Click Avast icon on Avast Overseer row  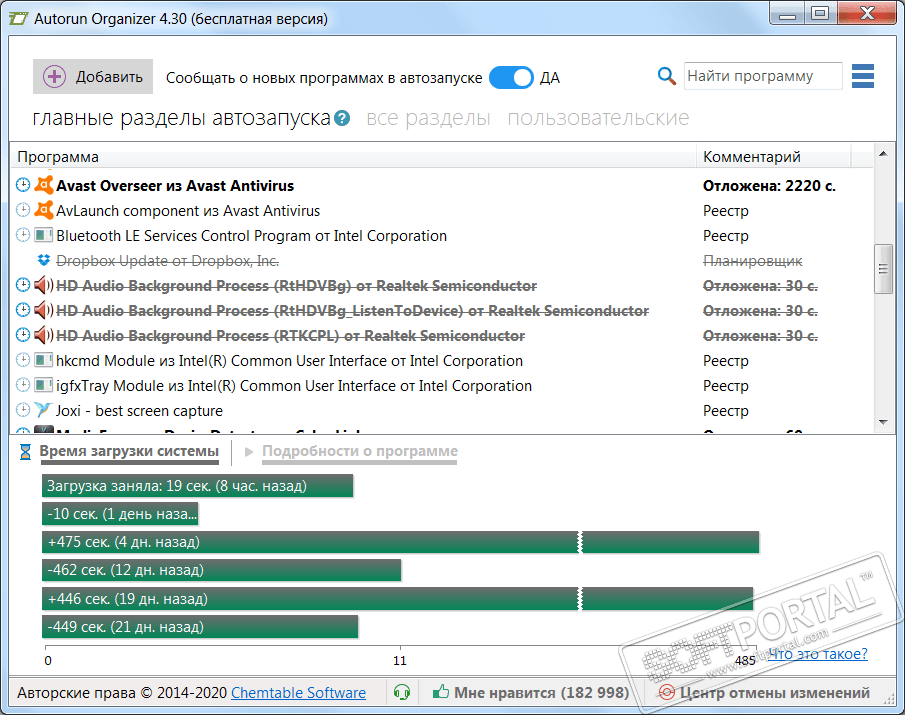point(44,185)
